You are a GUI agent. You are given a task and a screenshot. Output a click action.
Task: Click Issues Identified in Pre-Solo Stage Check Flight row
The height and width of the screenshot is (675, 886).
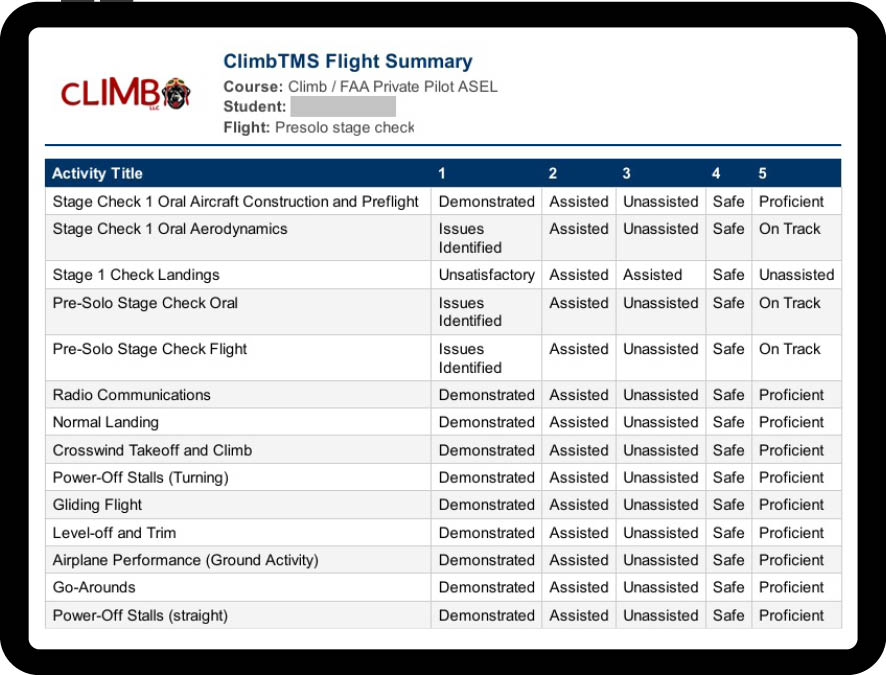470,358
